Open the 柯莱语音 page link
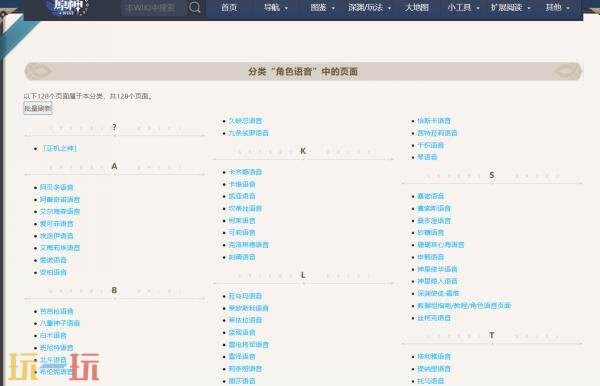600x386 pixels. coord(242,220)
